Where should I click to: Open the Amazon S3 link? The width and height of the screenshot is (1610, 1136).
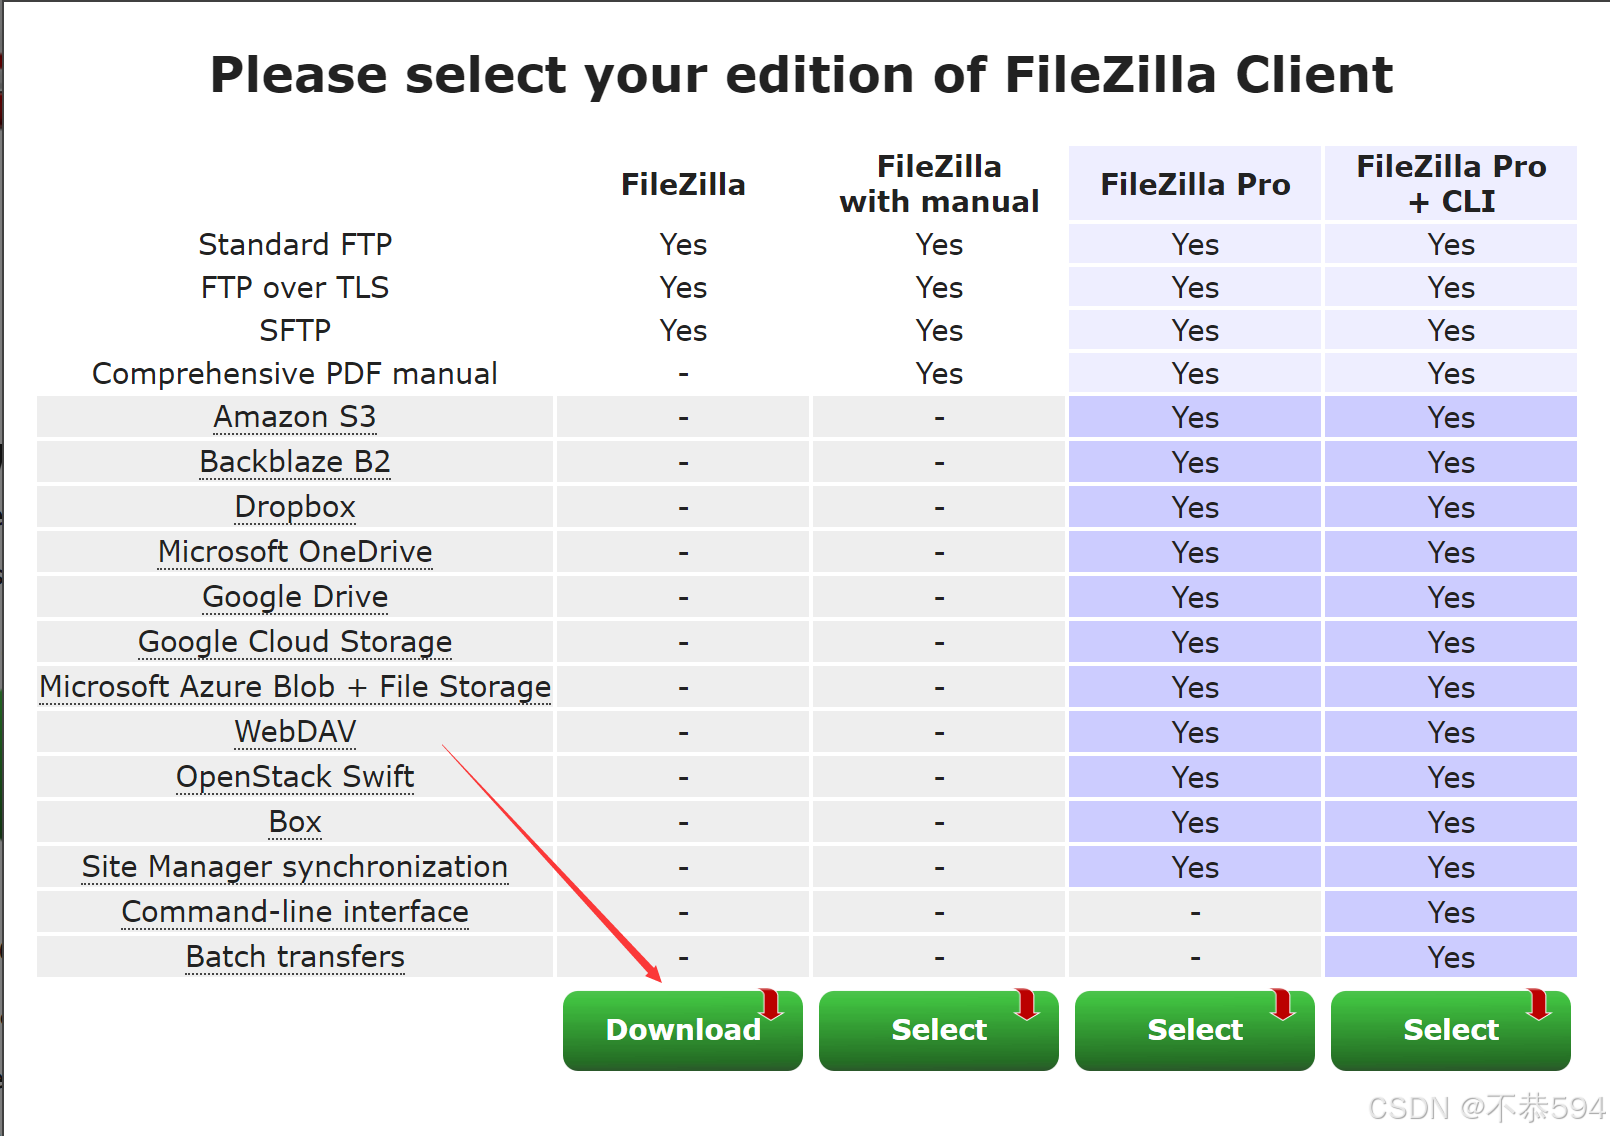(294, 417)
